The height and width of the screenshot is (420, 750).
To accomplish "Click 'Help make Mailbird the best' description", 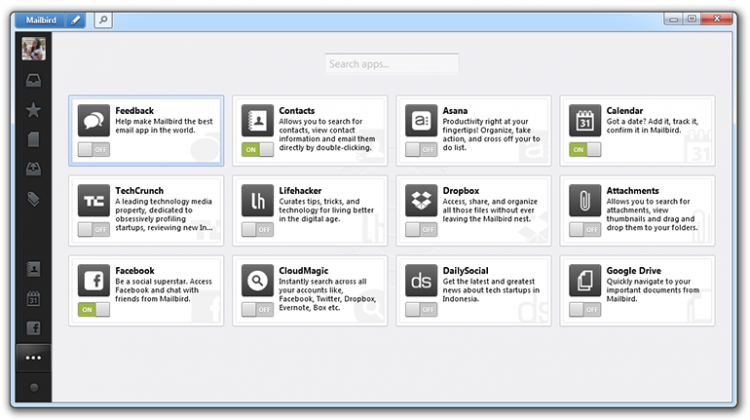I will coord(164,126).
